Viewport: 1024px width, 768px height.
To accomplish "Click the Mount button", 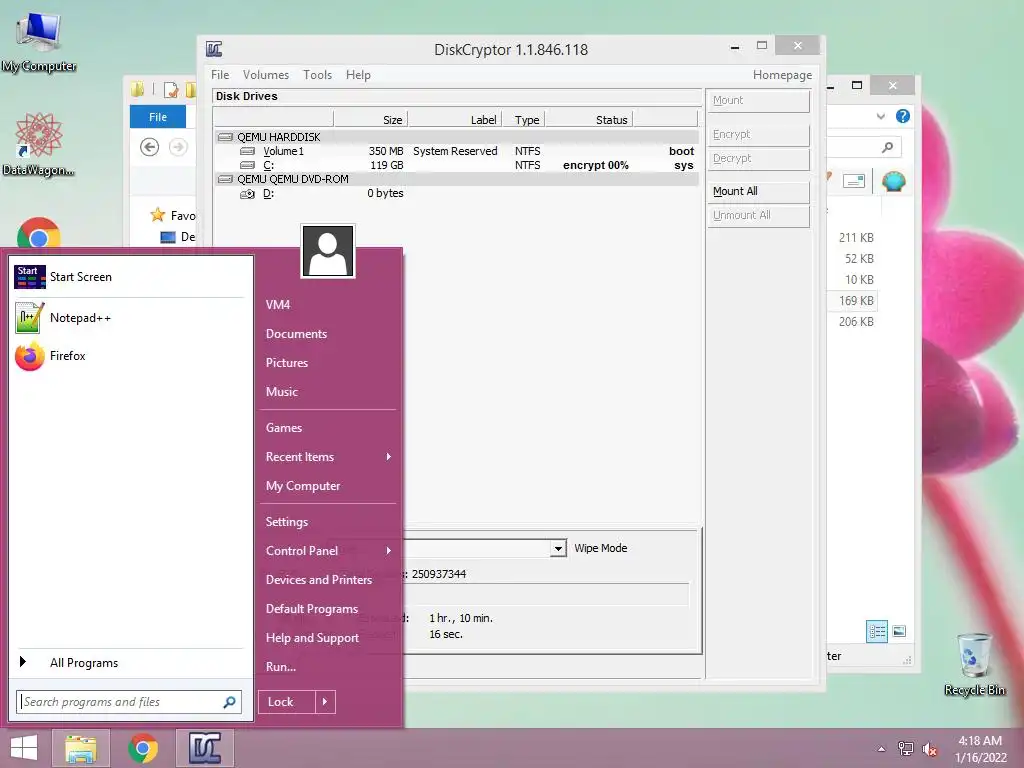I will tap(758, 101).
